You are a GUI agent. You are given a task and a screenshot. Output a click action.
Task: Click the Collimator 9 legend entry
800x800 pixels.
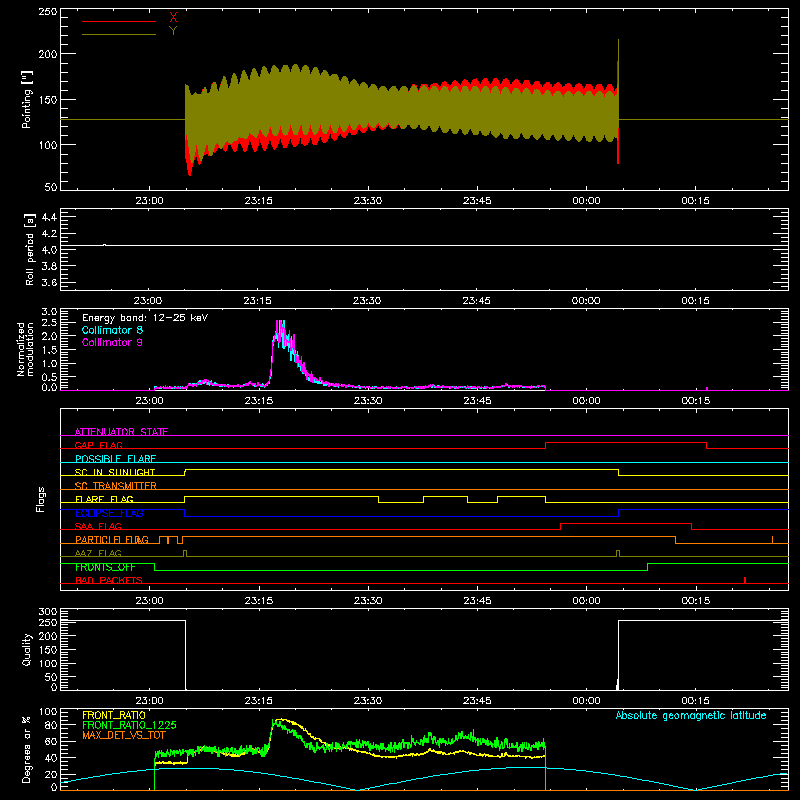(x=112, y=342)
